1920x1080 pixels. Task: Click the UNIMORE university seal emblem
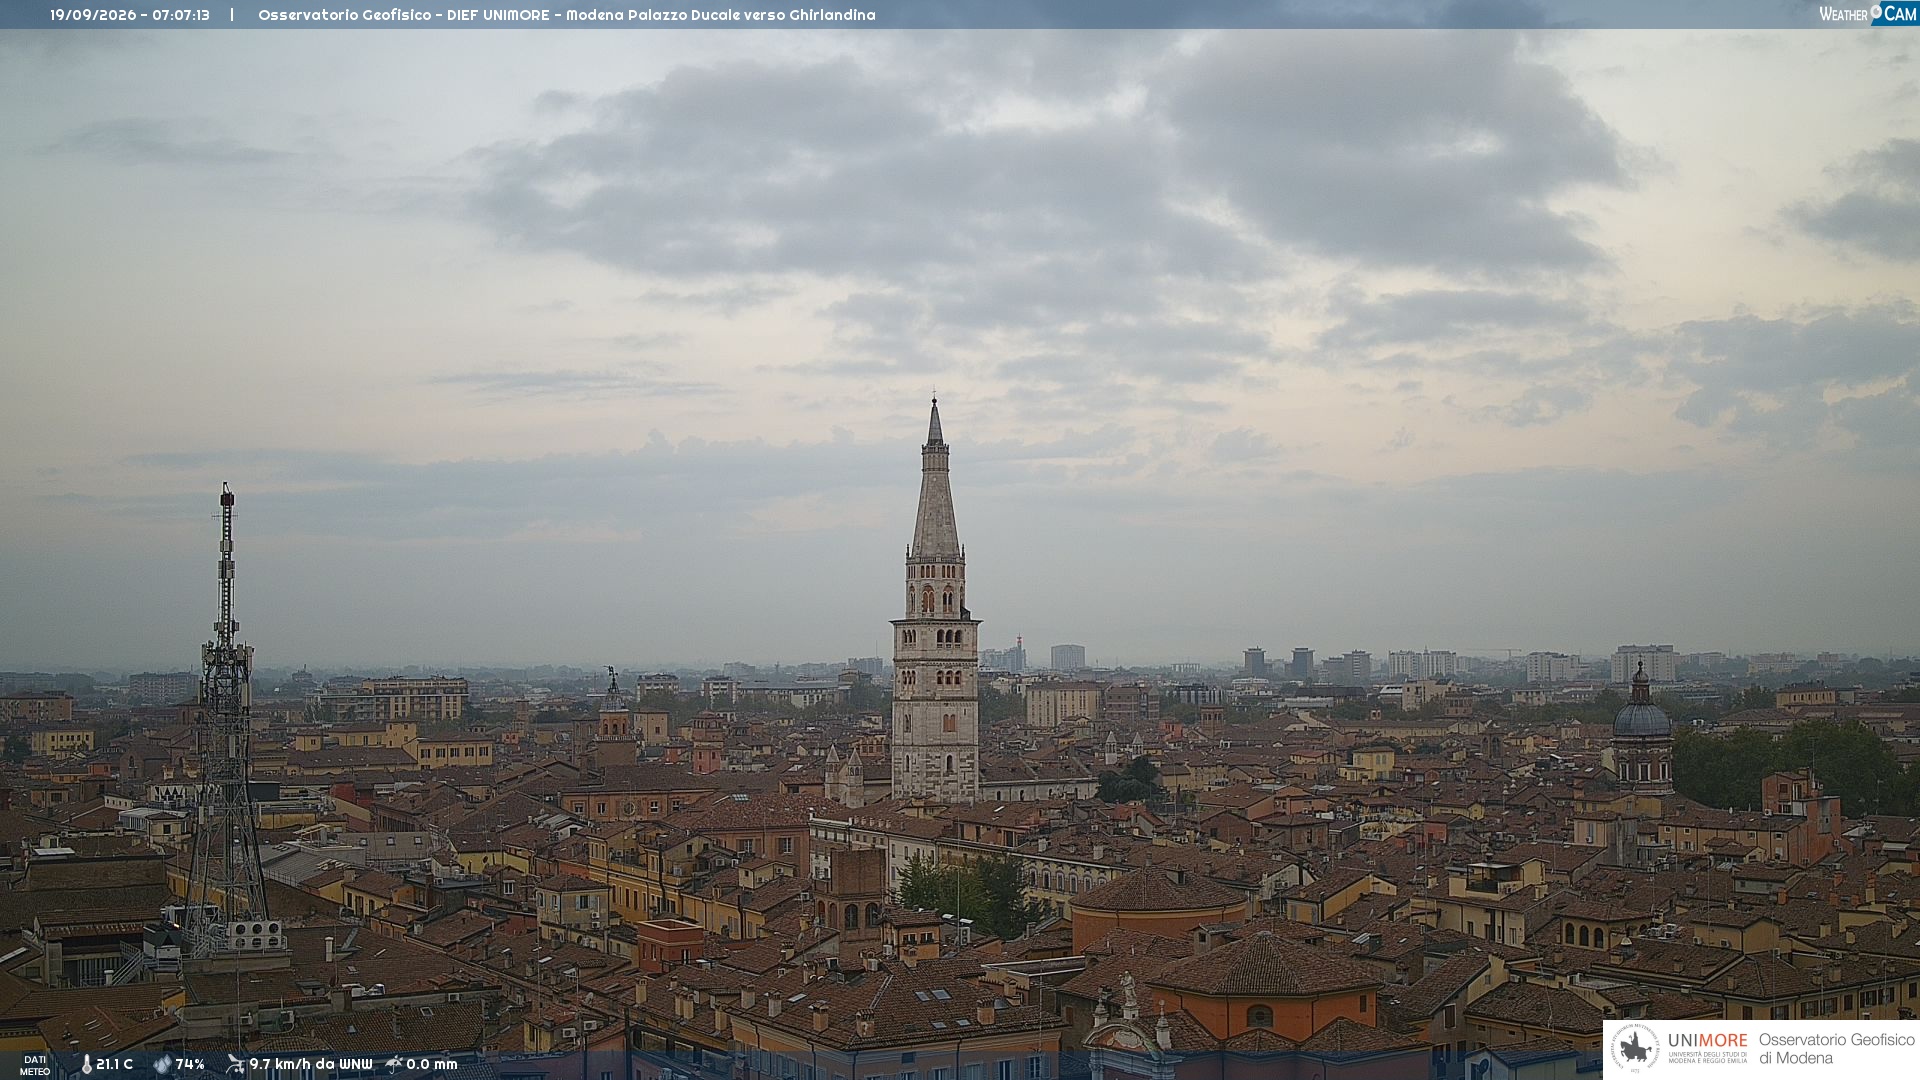point(1636,1049)
